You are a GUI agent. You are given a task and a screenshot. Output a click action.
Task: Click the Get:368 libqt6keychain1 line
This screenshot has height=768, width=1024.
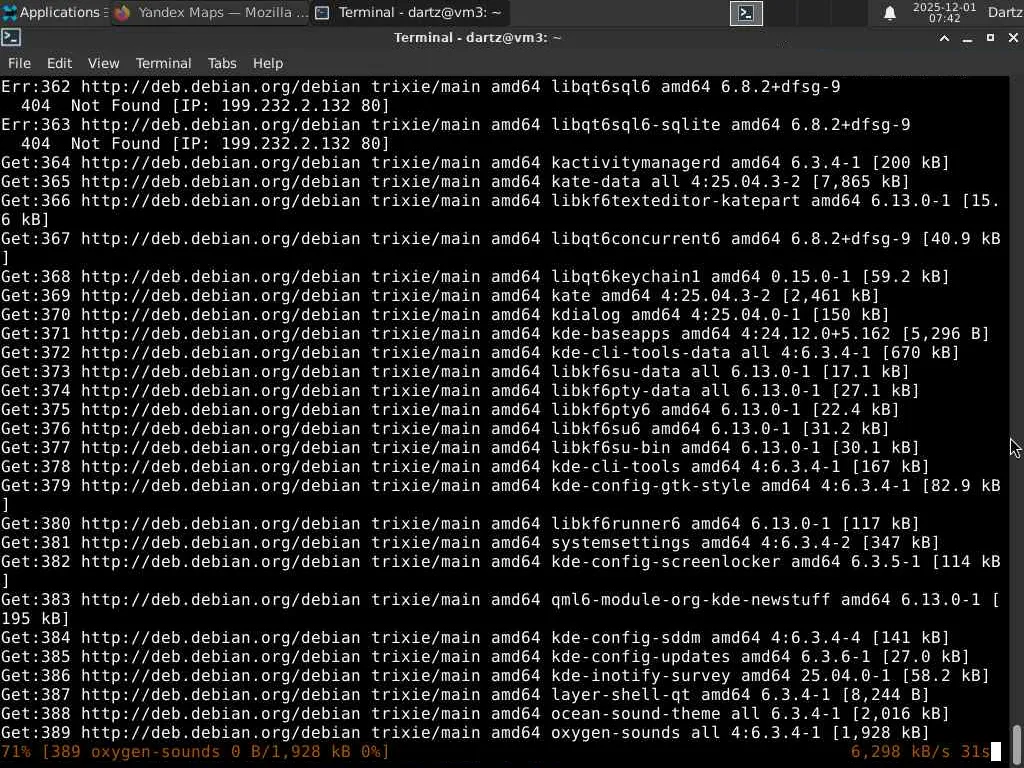475,276
